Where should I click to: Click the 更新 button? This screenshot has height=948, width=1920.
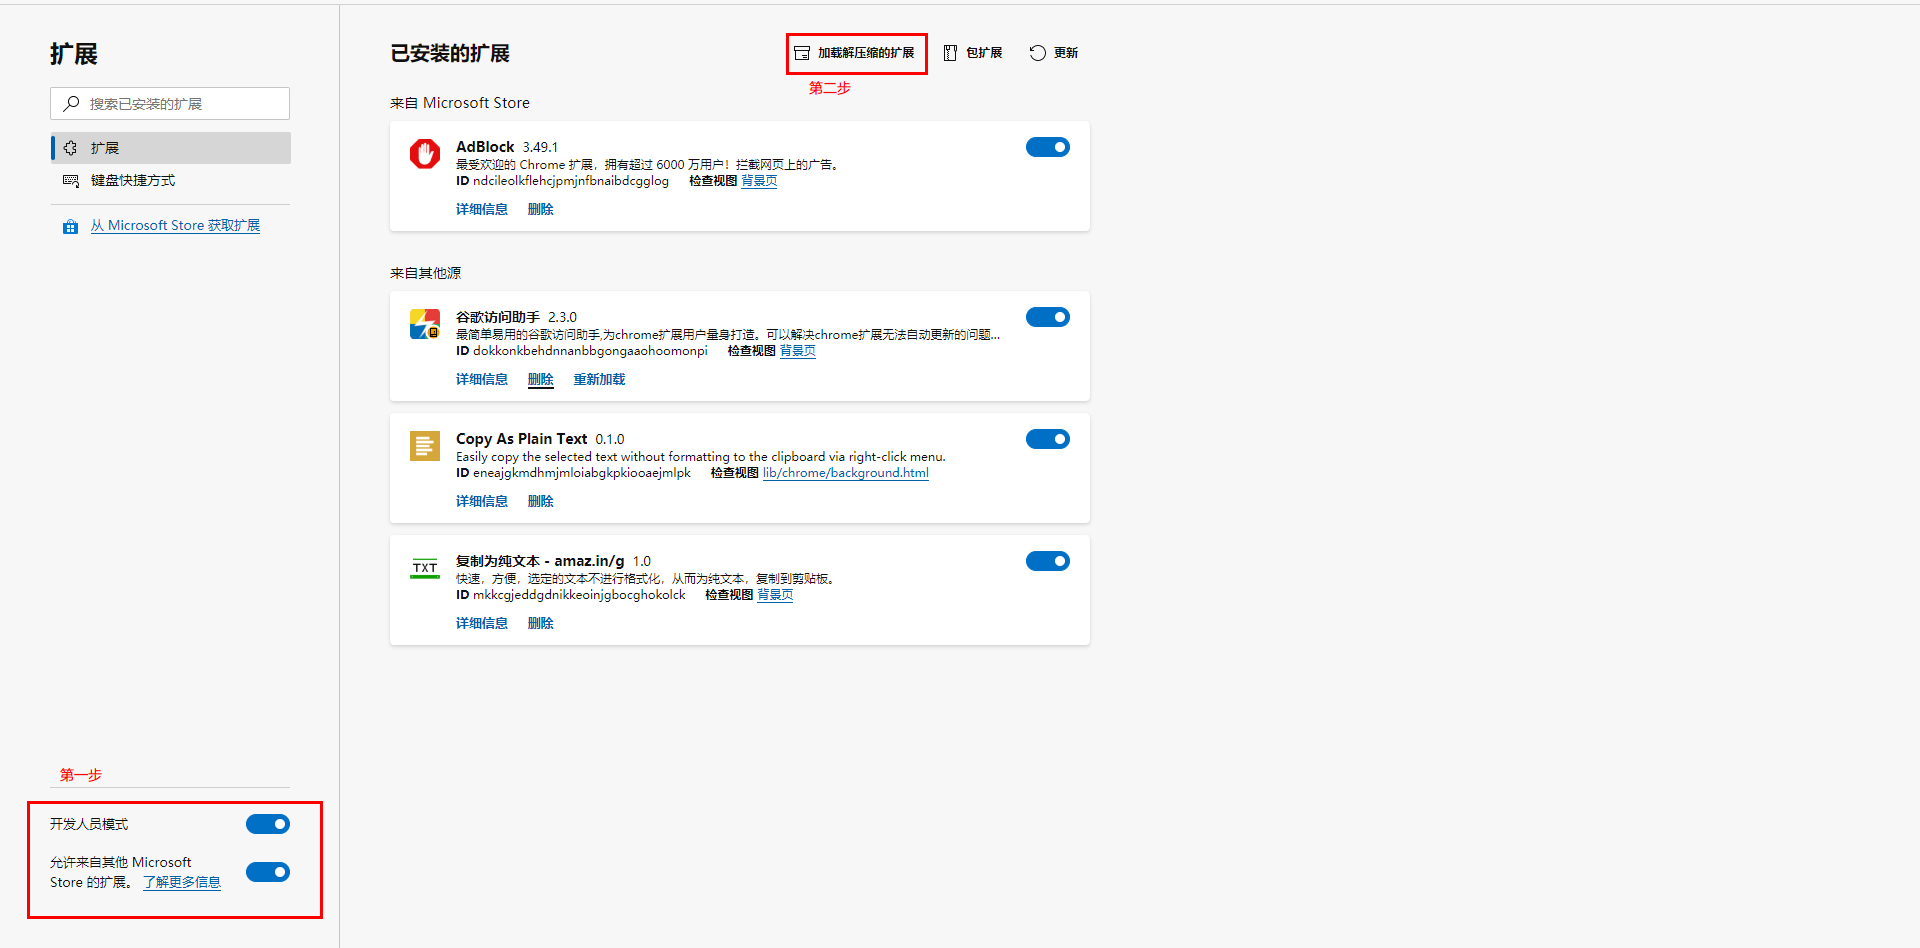(1054, 53)
